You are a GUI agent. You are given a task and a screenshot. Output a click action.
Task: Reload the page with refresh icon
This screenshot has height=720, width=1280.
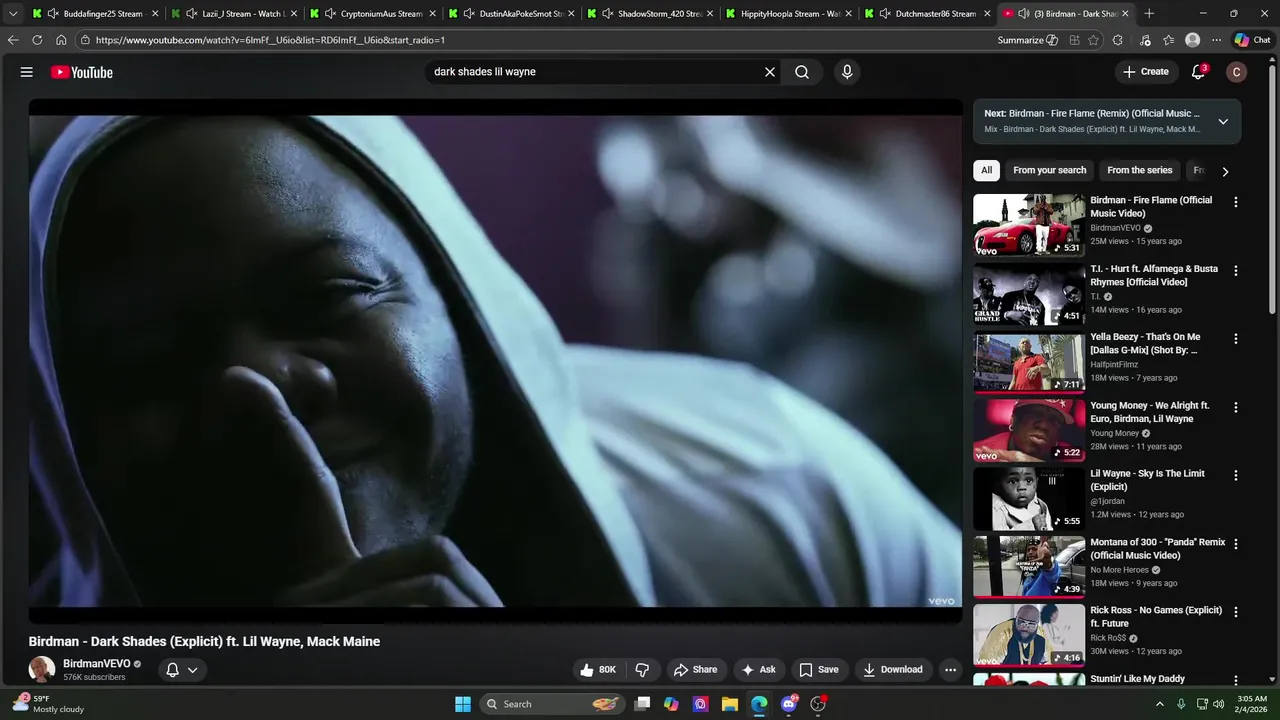(x=37, y=40)
